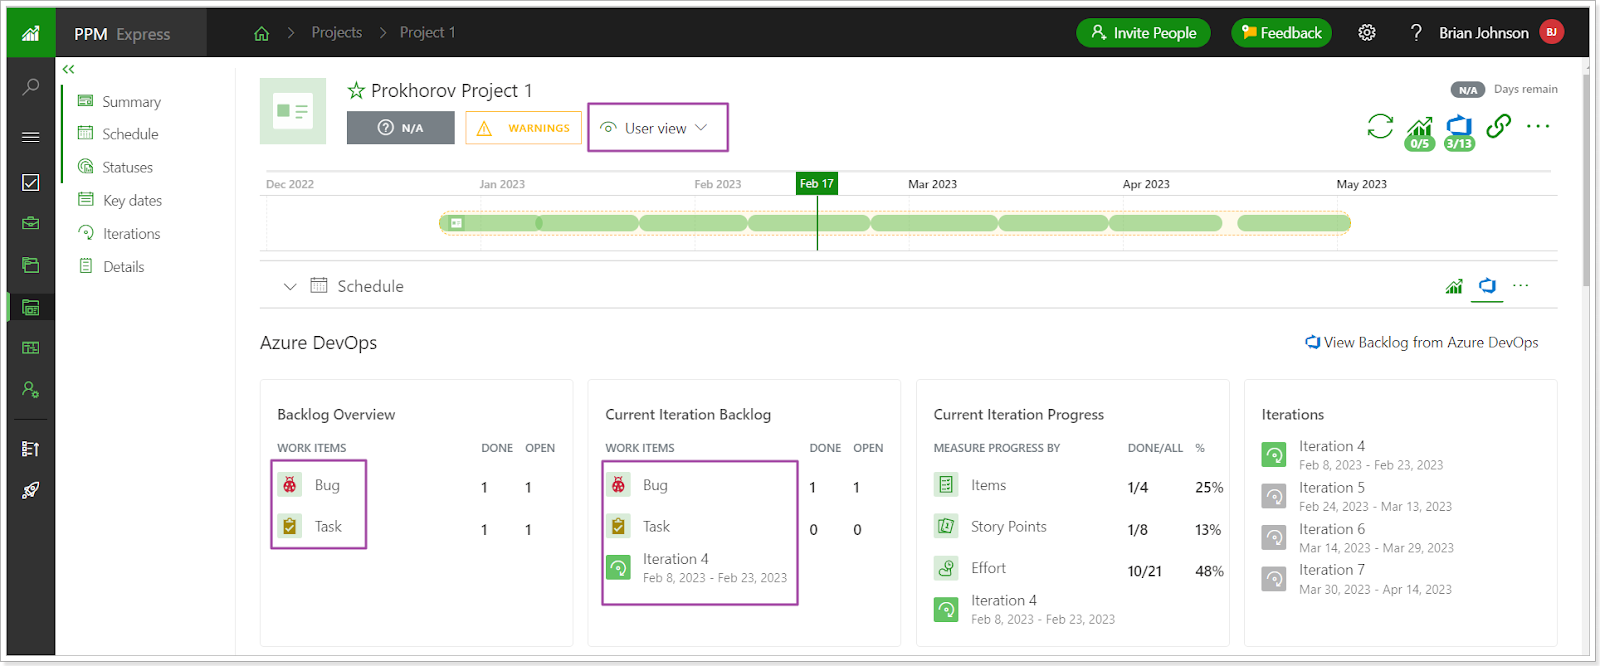1600x666 pixels.
Task: Click 48% Effort progress value
Action: point(1209,571)
